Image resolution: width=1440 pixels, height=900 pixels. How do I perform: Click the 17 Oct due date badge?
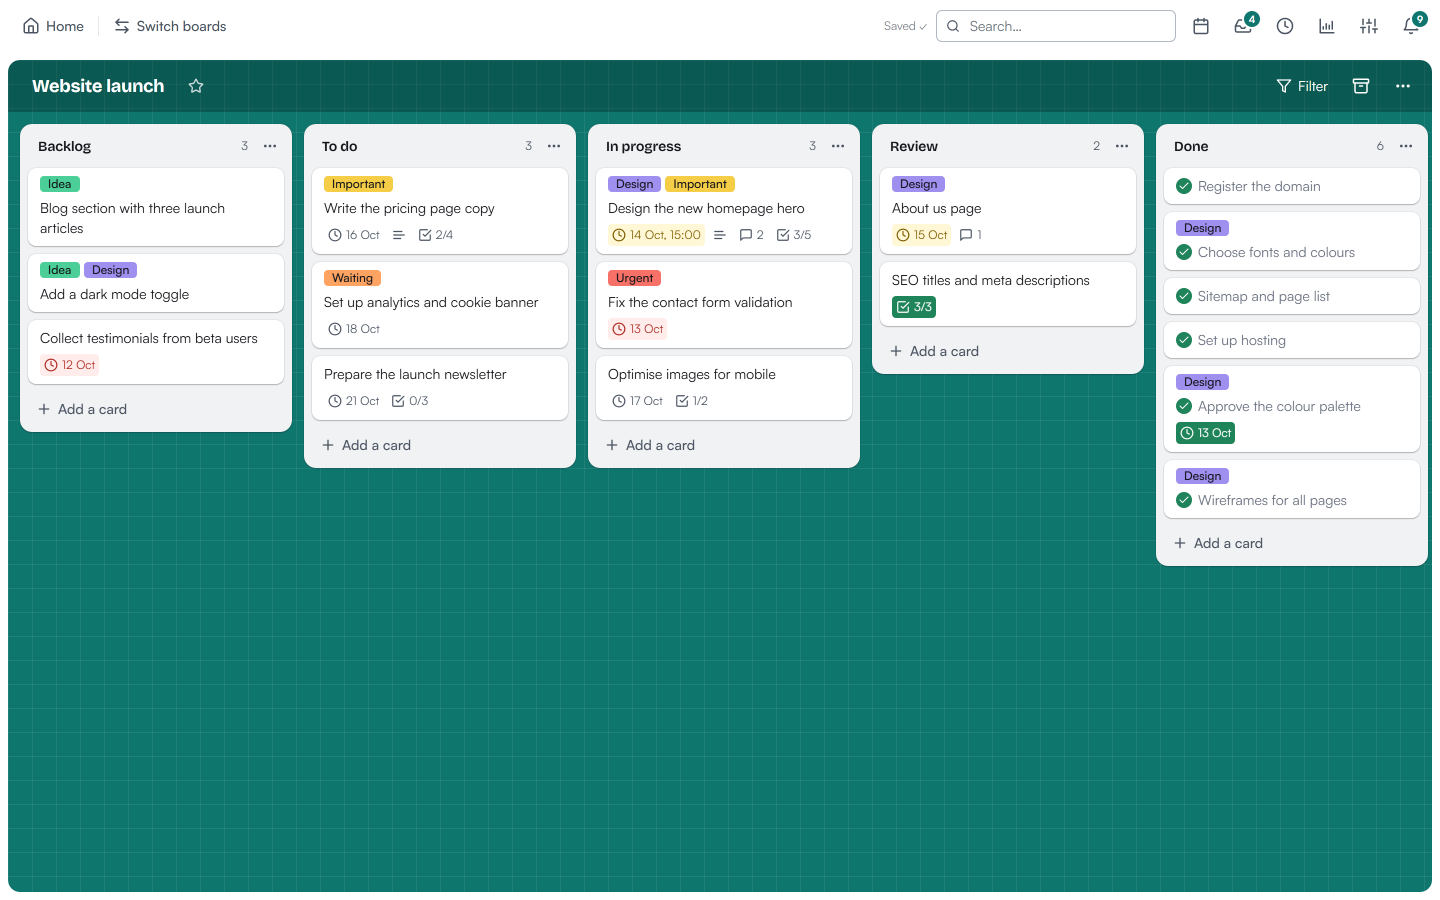point(638,401)
